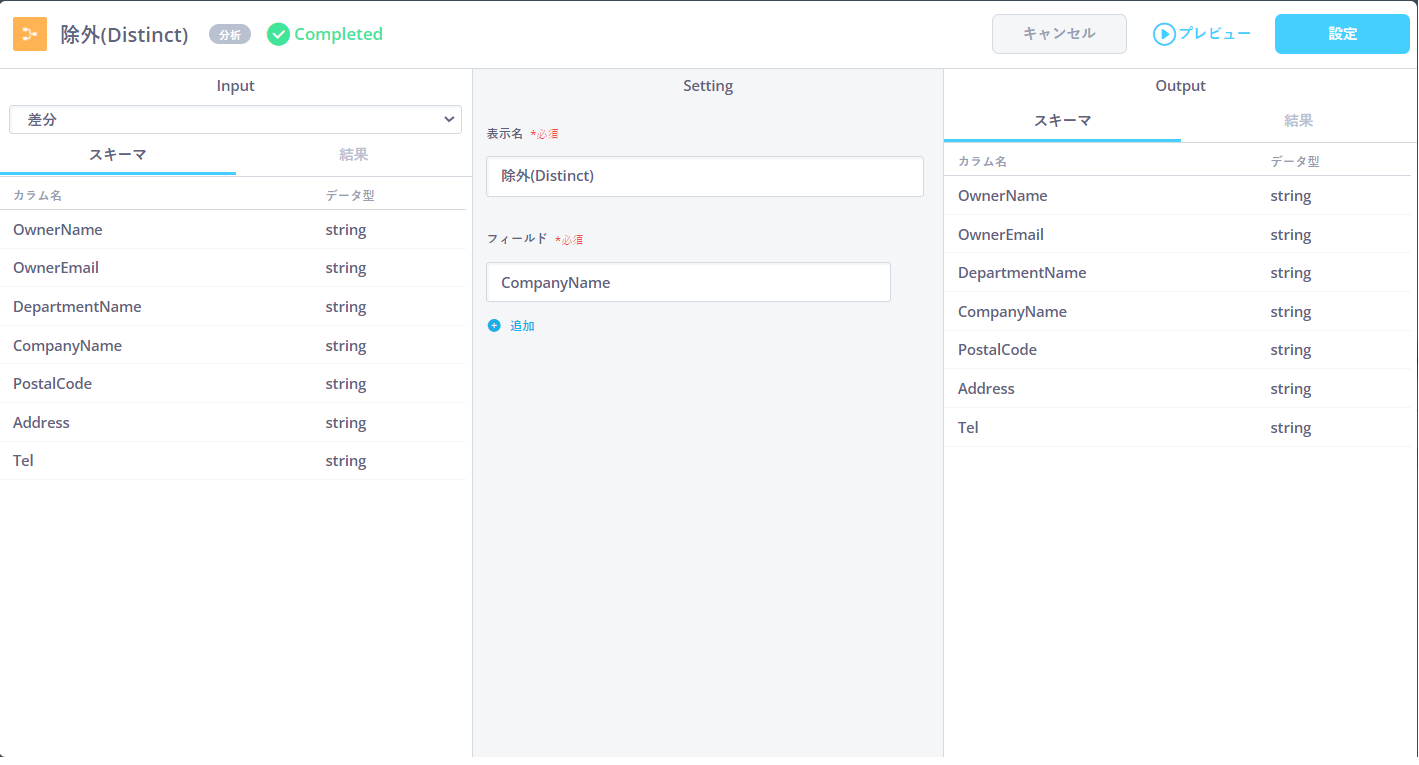Click the Input カラム名 column header
The width and height of the screenshot is (1419, 765).
[37, 196]
